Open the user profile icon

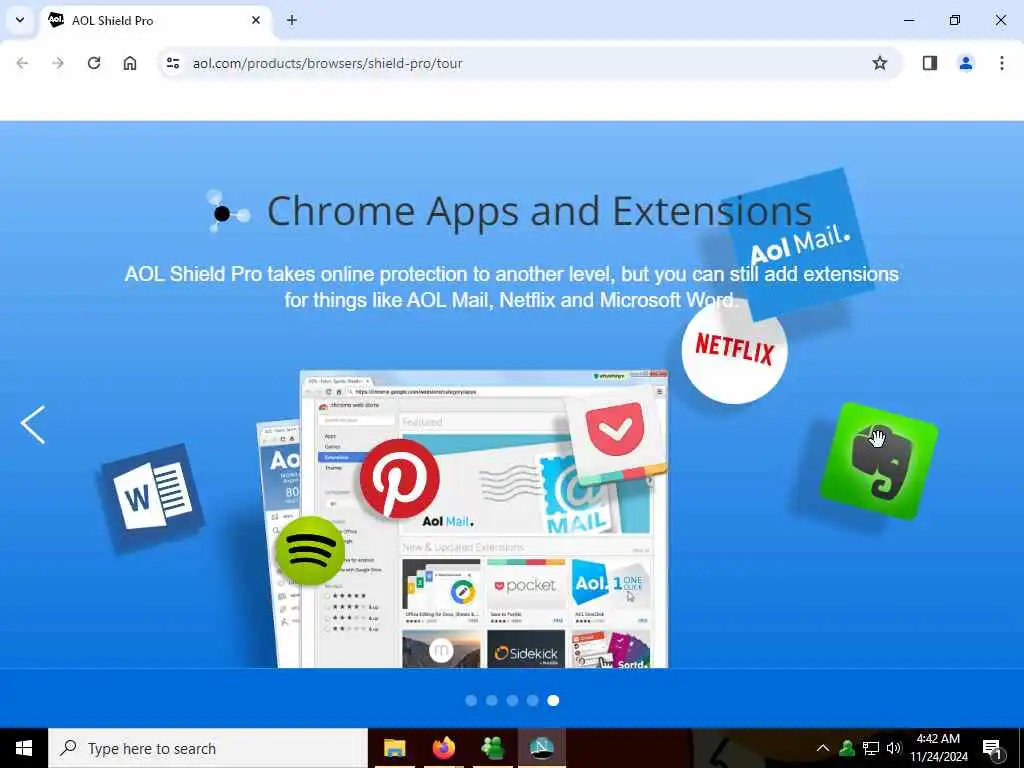pyautogui.click(x=966, y=63)
